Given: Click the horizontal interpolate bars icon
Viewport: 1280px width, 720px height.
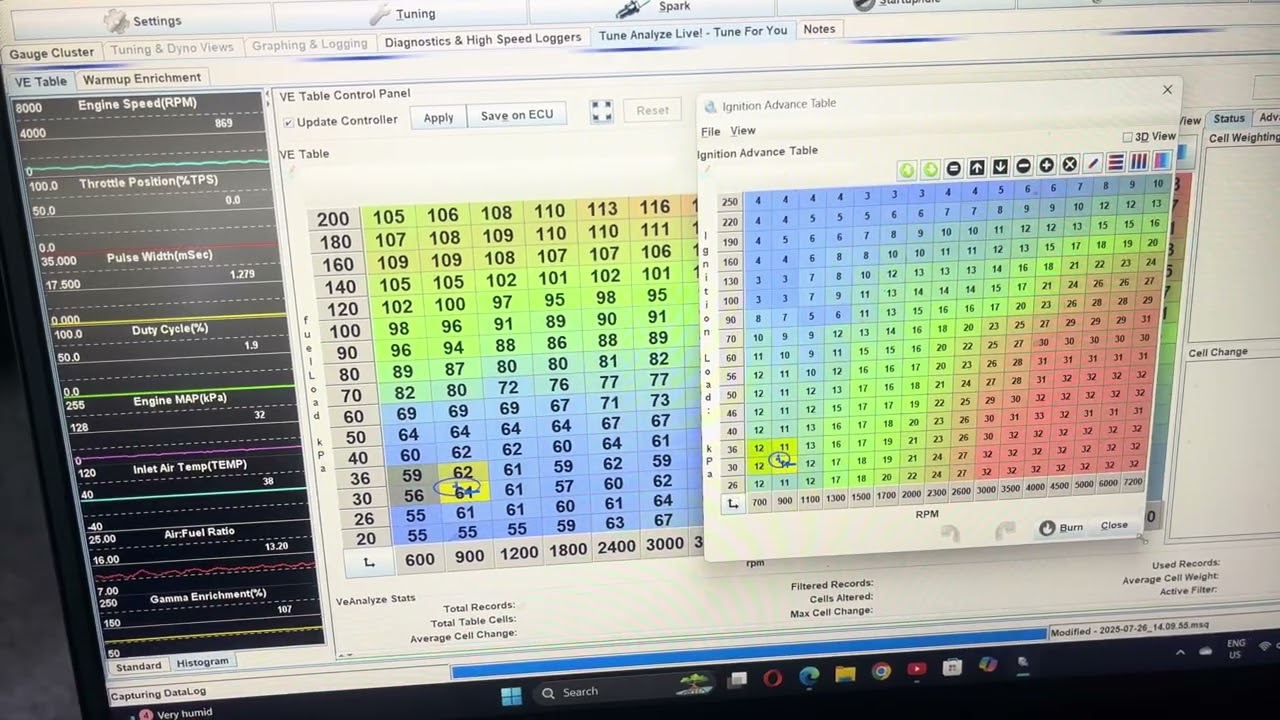Looking at the screenshot, I should click(1116, 162).
